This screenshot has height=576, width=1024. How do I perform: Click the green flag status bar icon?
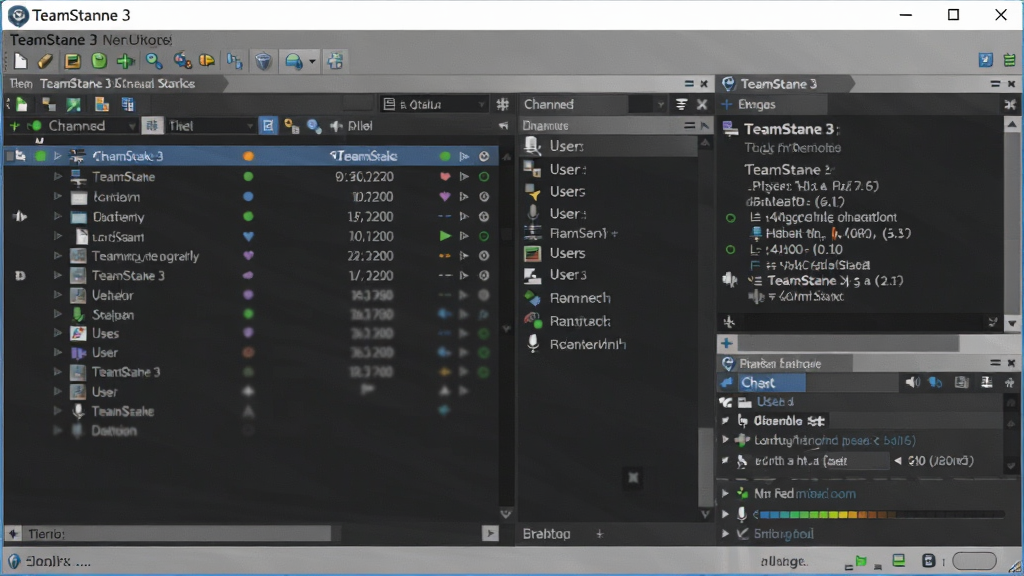pos(861,561)
